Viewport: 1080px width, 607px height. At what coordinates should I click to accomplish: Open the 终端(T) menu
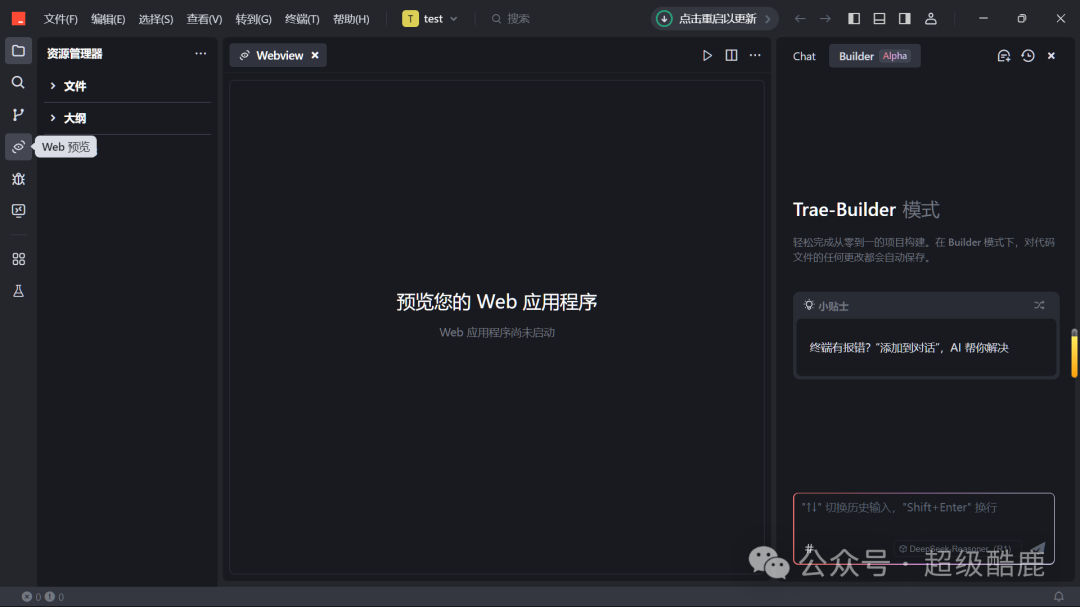pyautogui.click(x=302, y=19)
